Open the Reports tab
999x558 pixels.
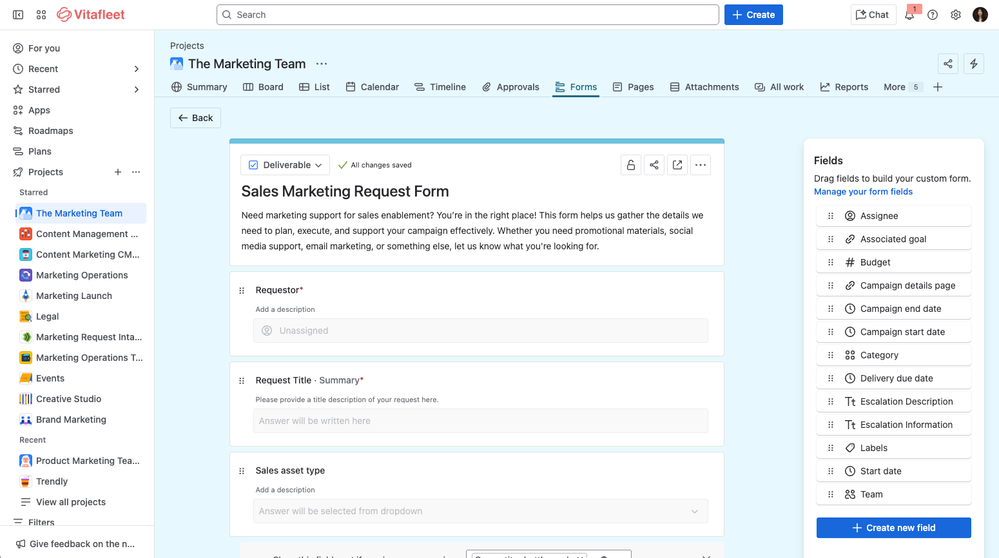pos(844,87)
